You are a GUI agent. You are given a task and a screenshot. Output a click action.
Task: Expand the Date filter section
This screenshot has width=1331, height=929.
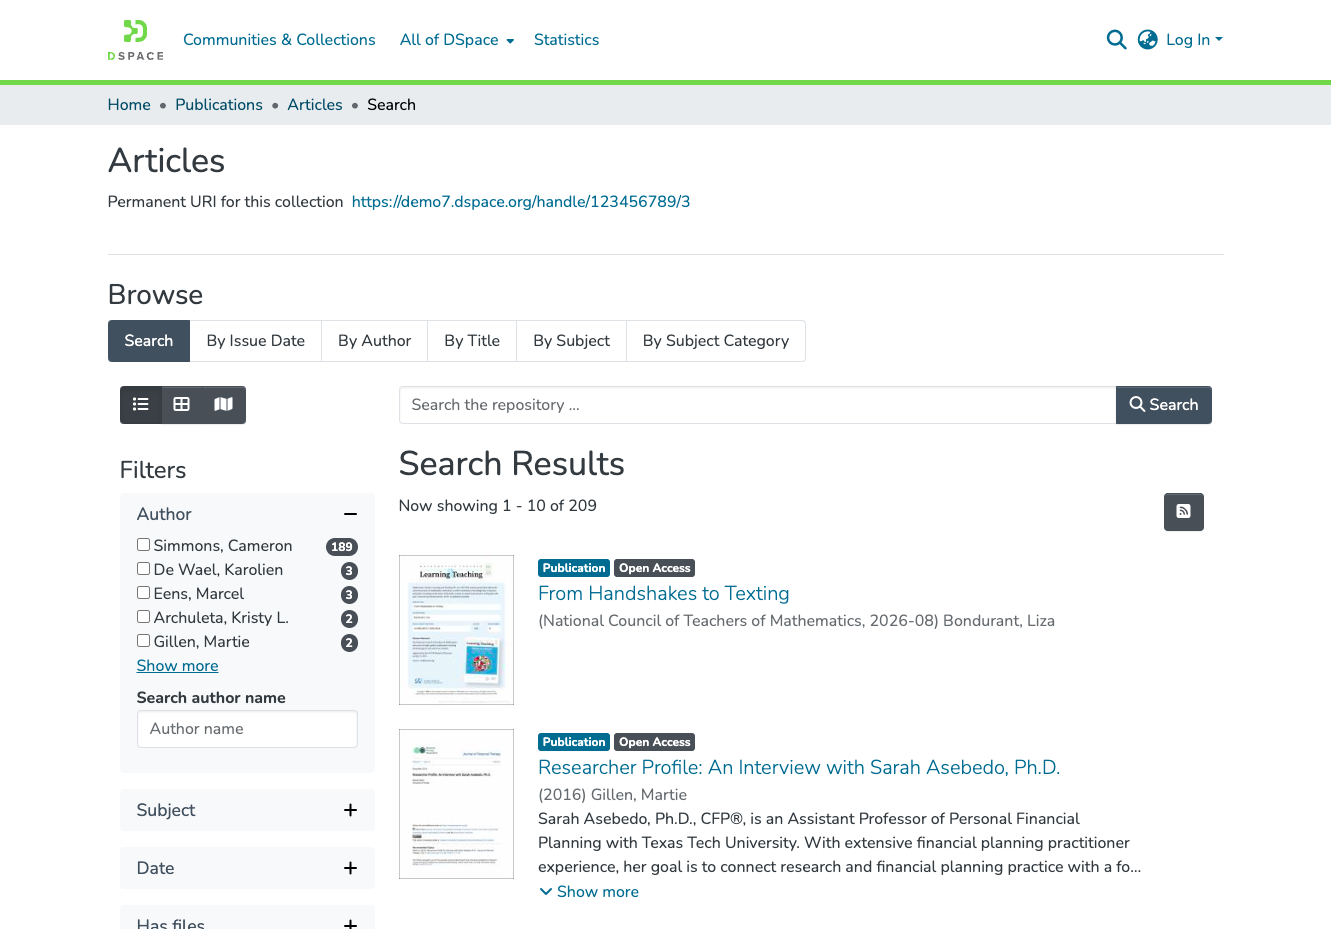pyautogui.click(x=350, y=868)
